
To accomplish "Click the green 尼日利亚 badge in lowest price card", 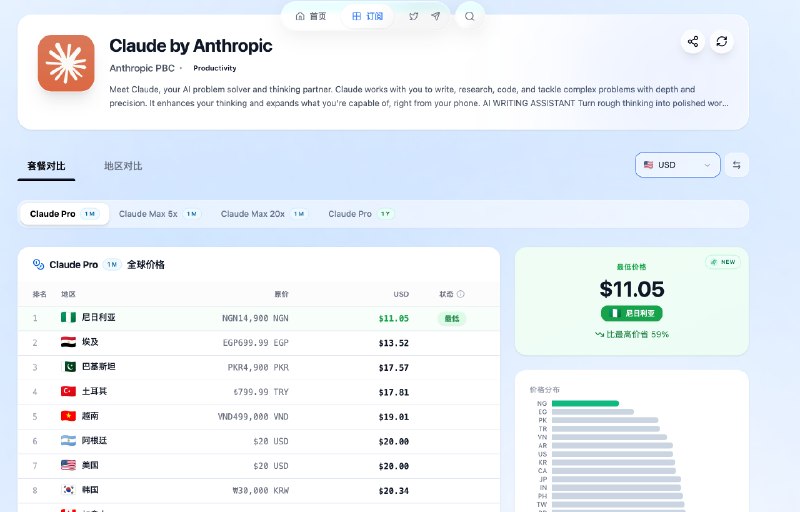I will click(632, 313).
